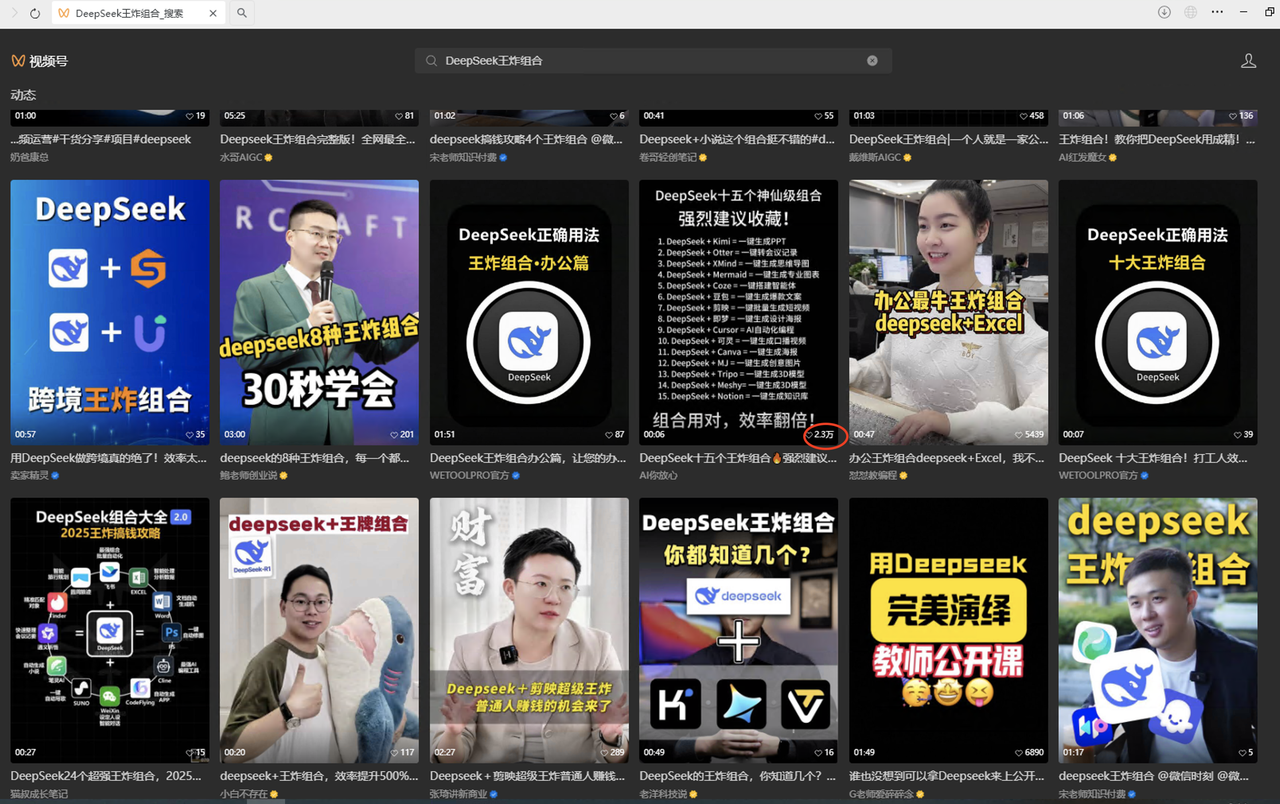Click the heart icon showing 6890 likes
The width and height of the screenshot is (1280, 804).
pyautogui.click(x=1019, y=753)
